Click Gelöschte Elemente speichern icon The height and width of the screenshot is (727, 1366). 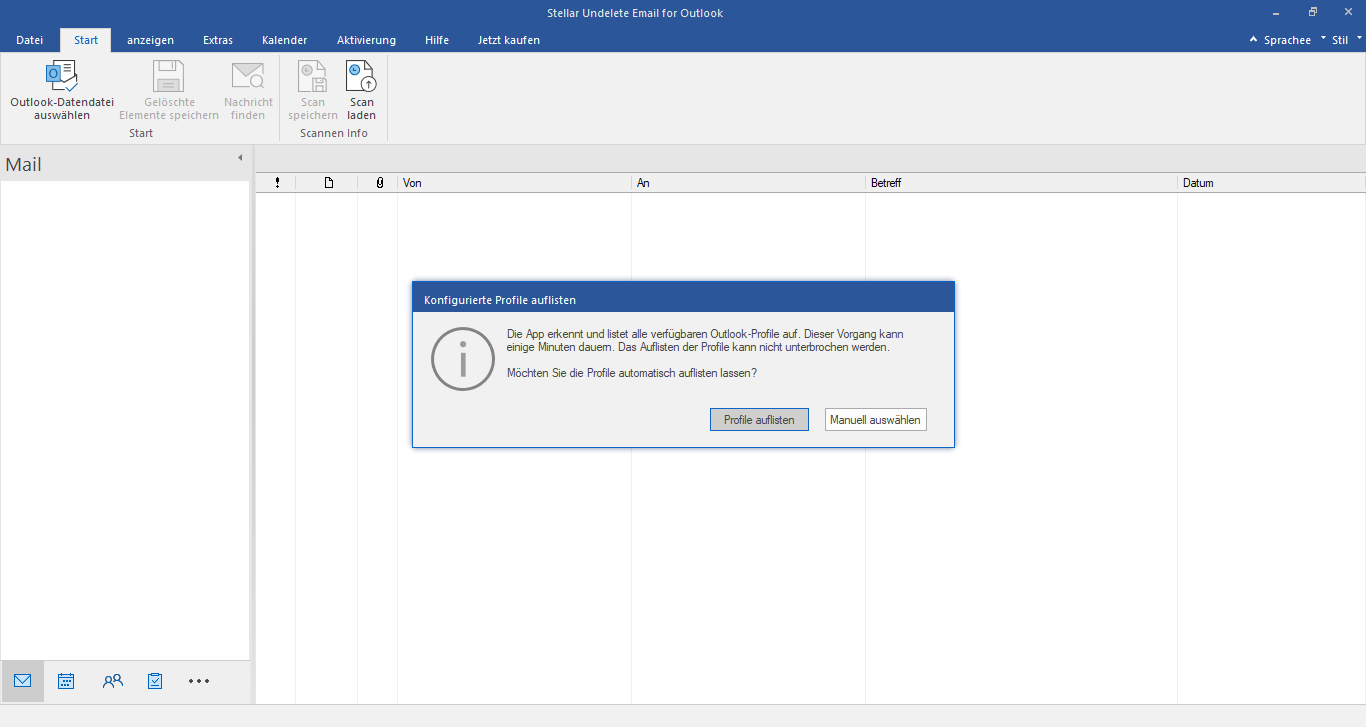coord(168,76)
